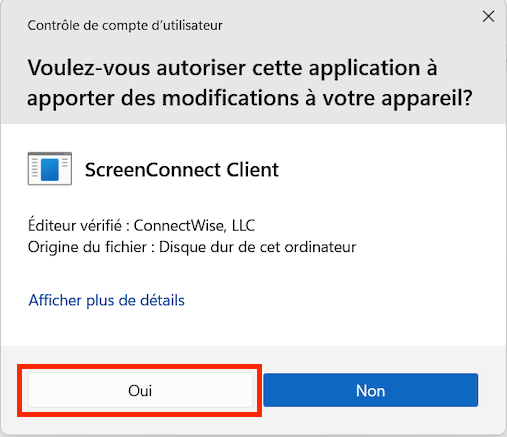Image resolution: width=507 pixels, height=437 pixels.
Task: Click Oui to allow the changes
Action: click(140, 390)
